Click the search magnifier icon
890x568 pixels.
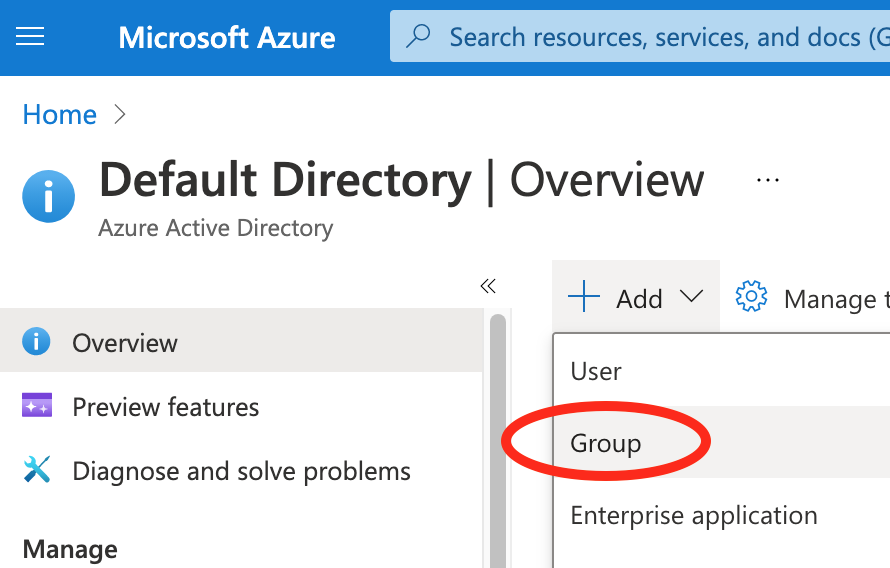(419, 37)
